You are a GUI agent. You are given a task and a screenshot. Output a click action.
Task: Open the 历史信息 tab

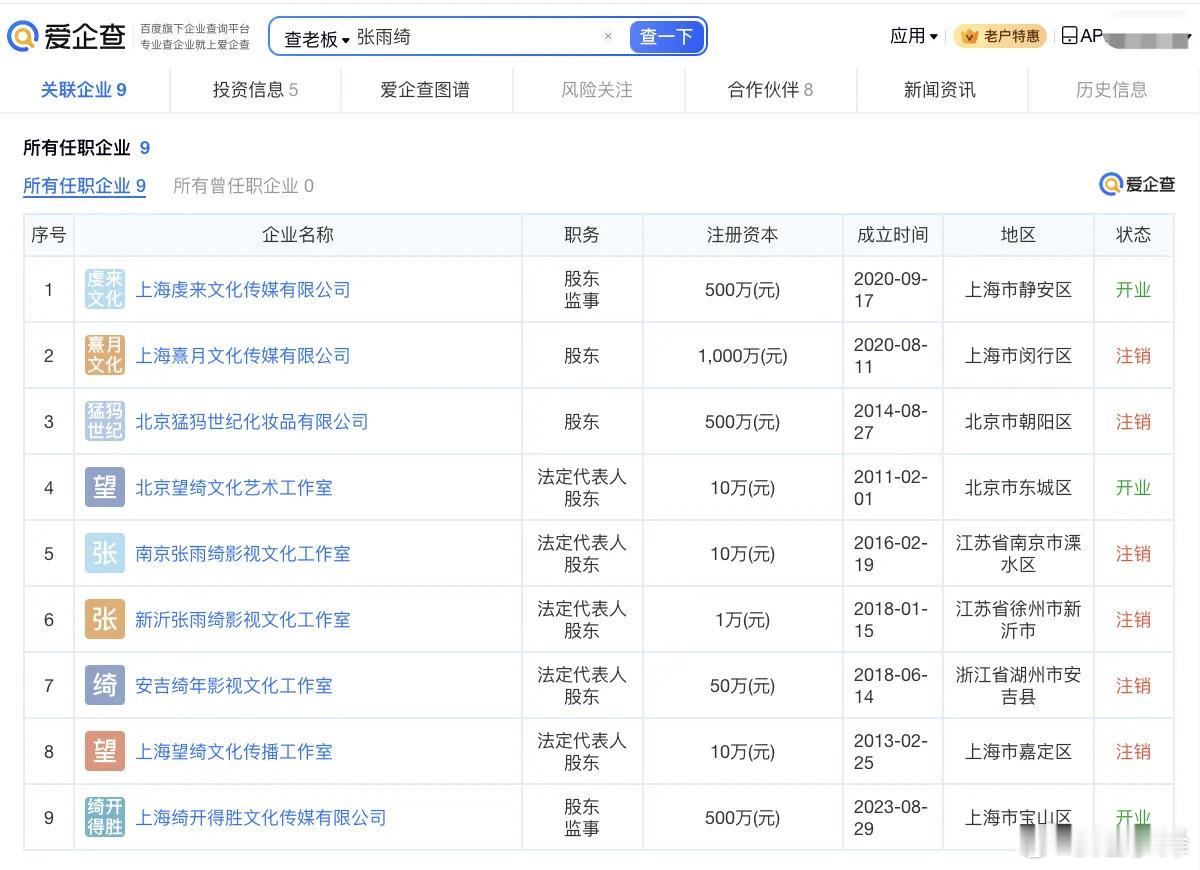[x=1112, y=90]
